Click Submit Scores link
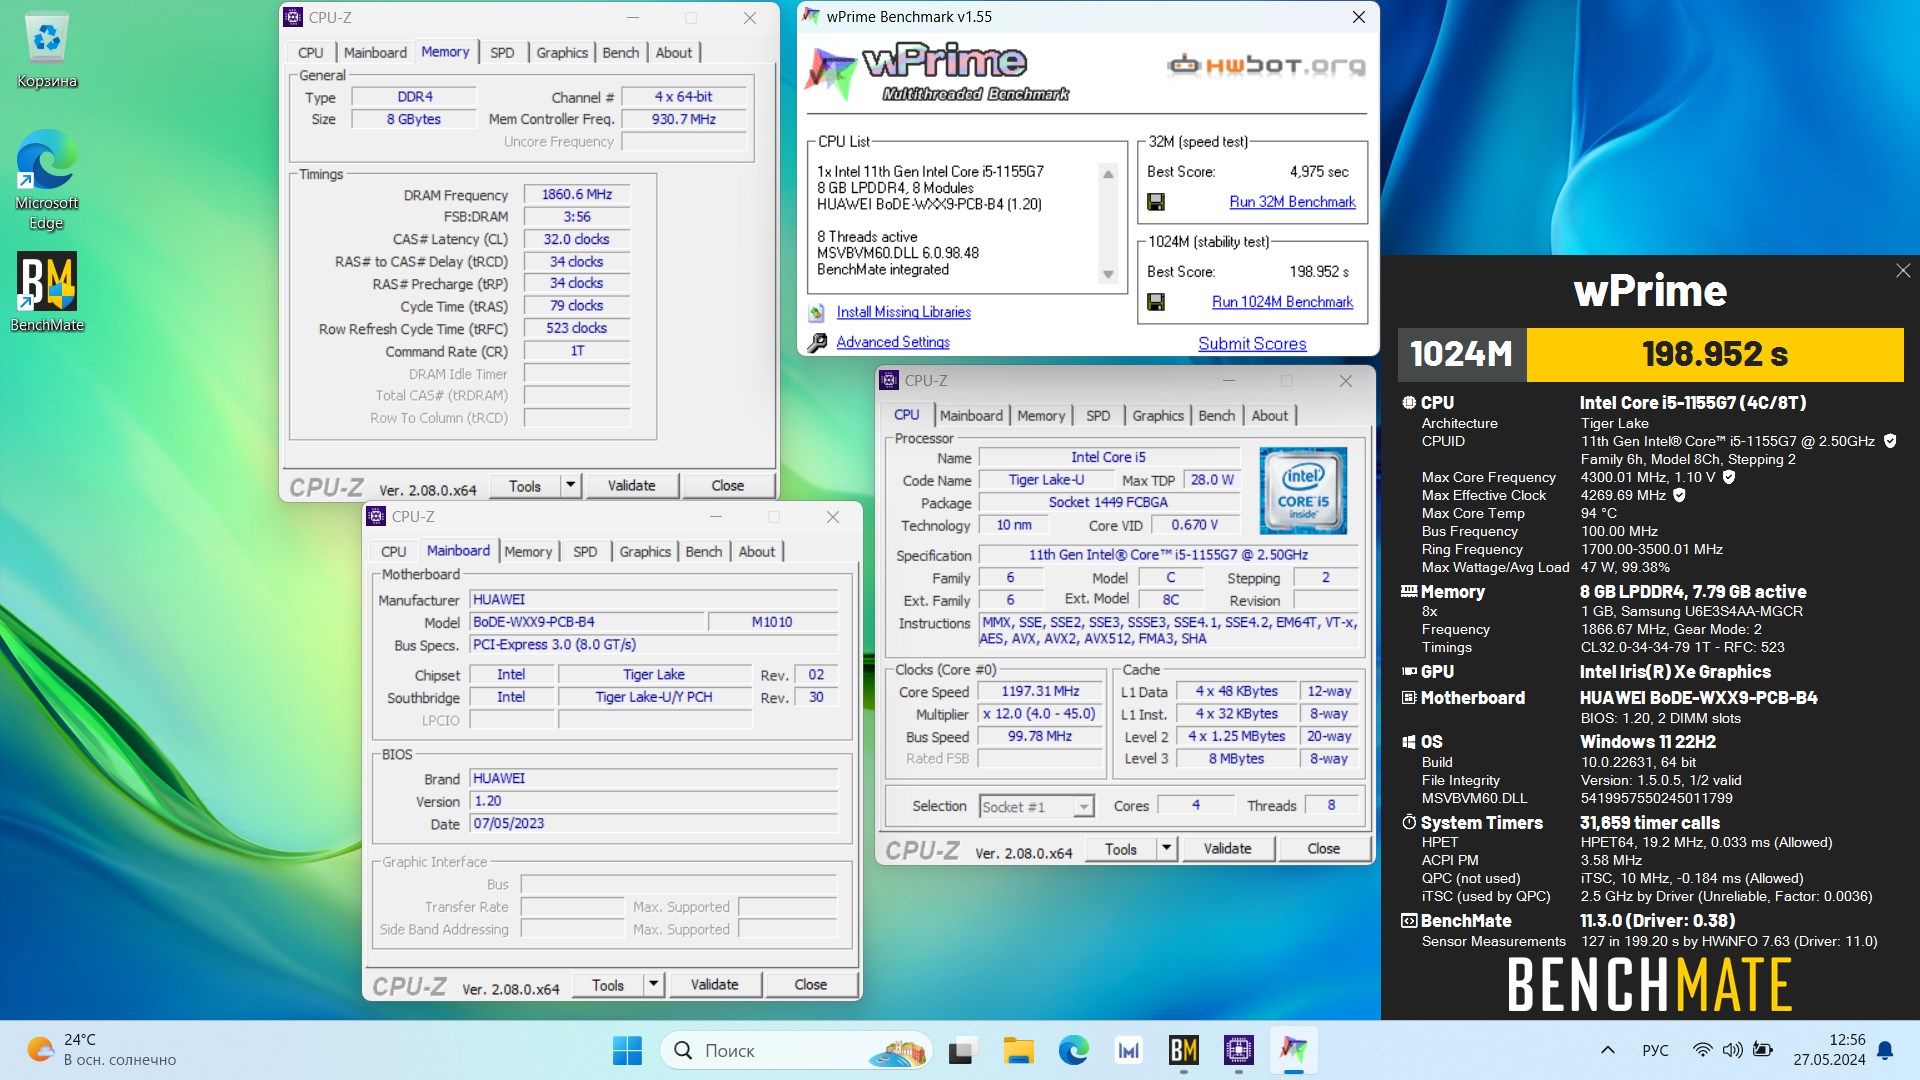 pos(1252,344)
